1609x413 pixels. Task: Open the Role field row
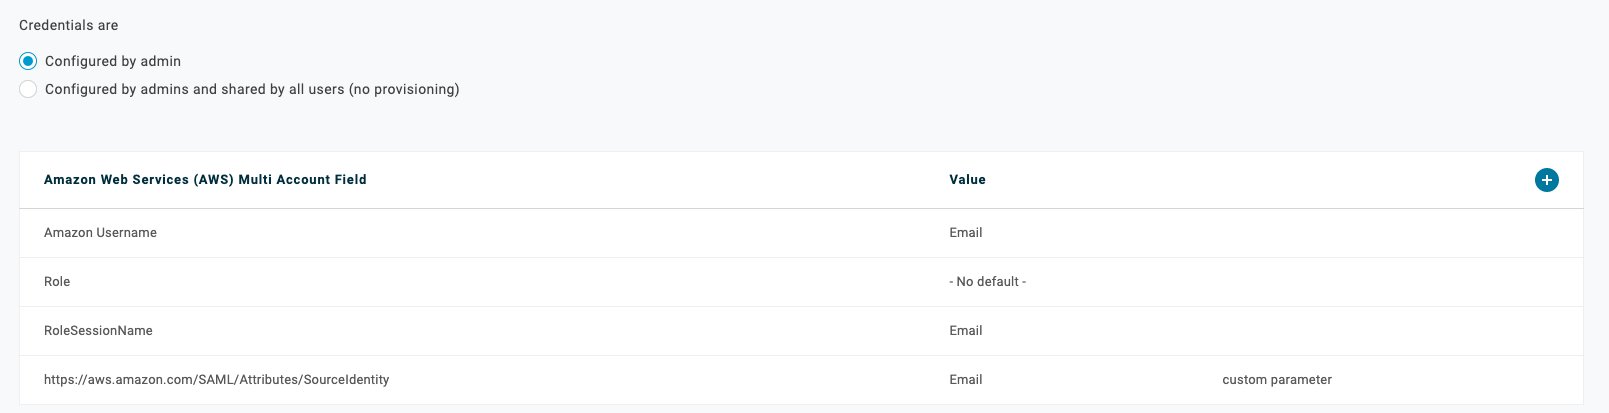801,282
